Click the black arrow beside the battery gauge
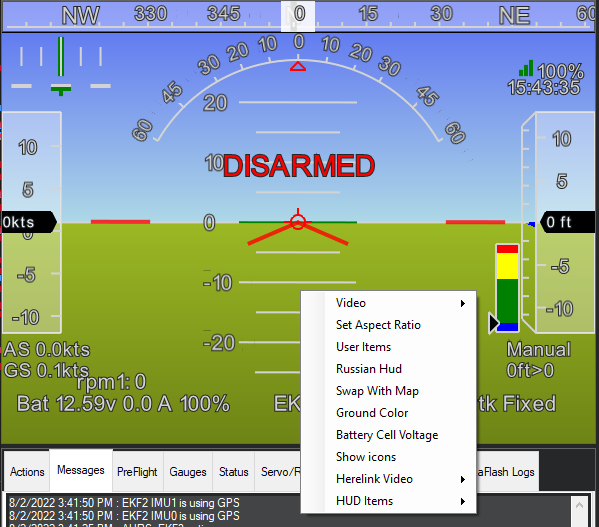The height and width of the screenshot is (527, 599). (x=494, y=323)
